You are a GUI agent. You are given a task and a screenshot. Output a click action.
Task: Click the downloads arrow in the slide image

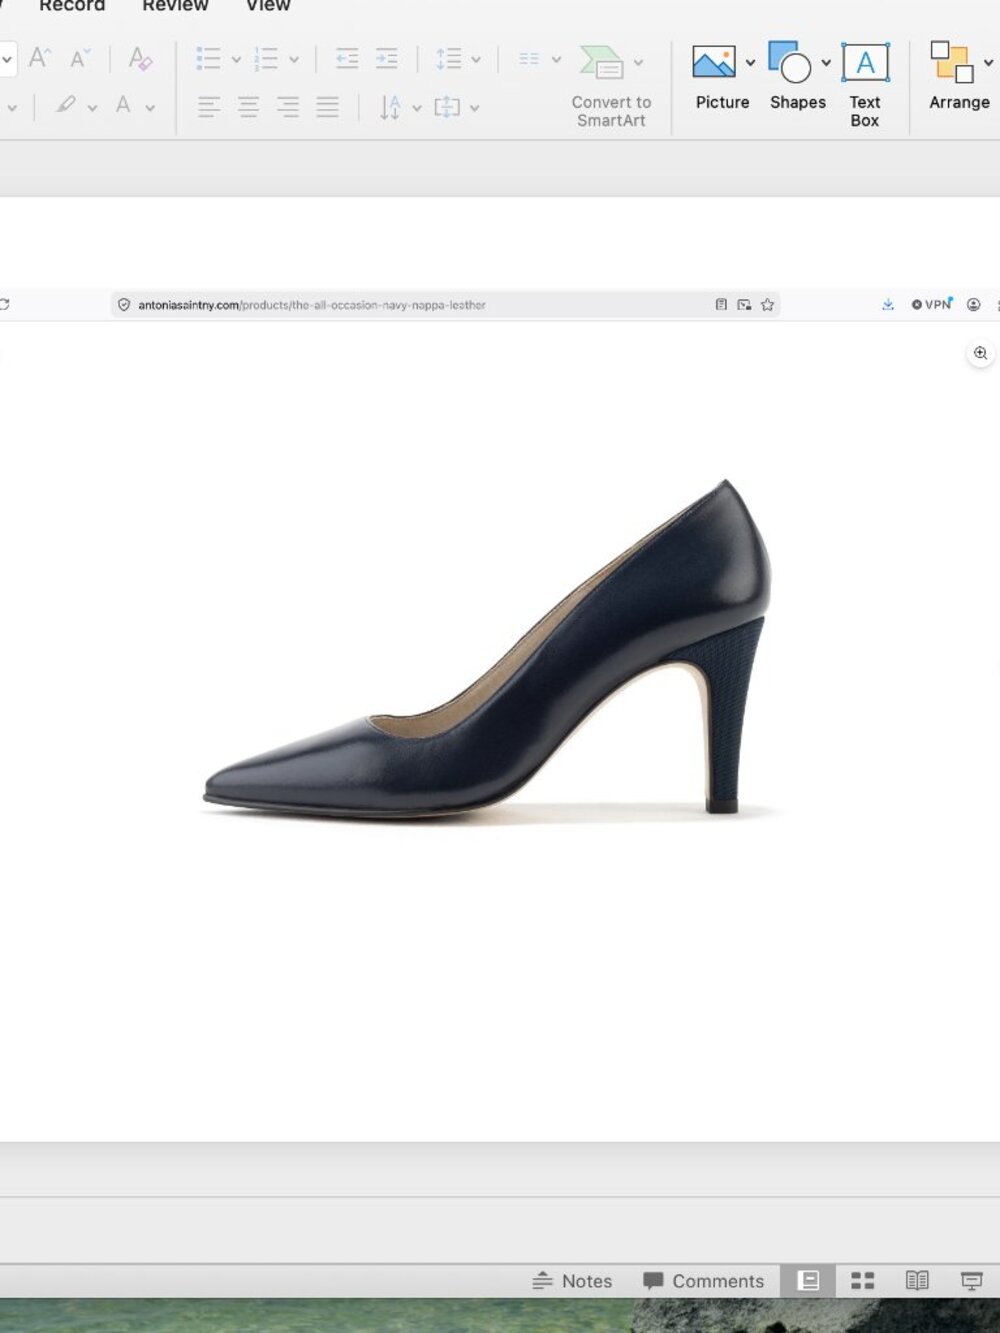[x=887, y=305]
